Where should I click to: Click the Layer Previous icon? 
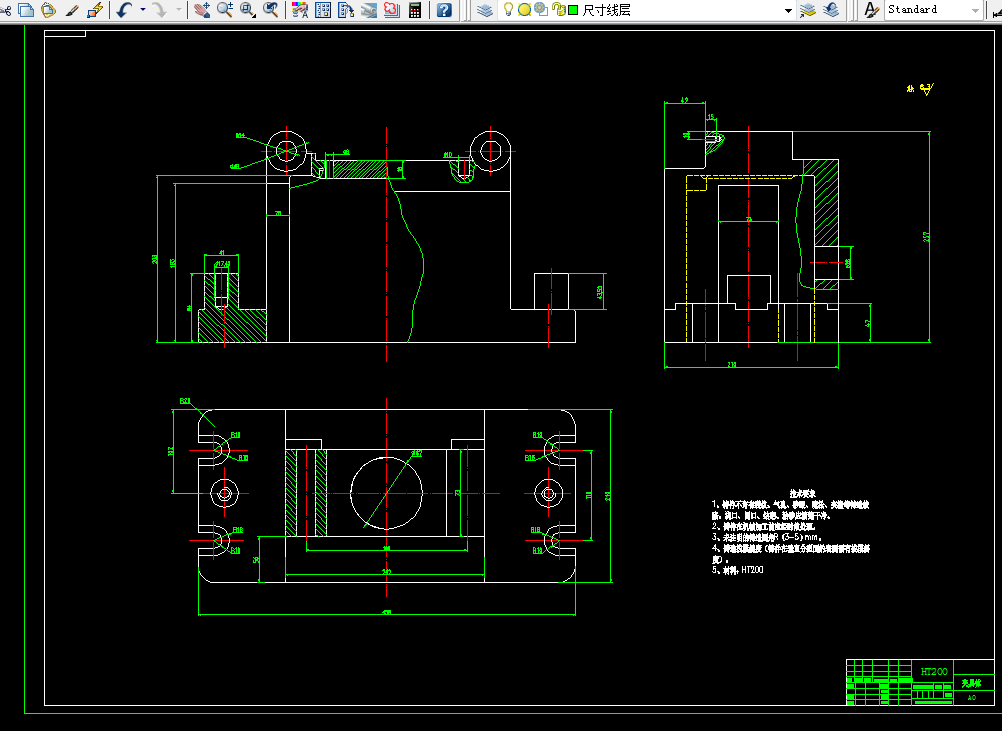(831, 10)
